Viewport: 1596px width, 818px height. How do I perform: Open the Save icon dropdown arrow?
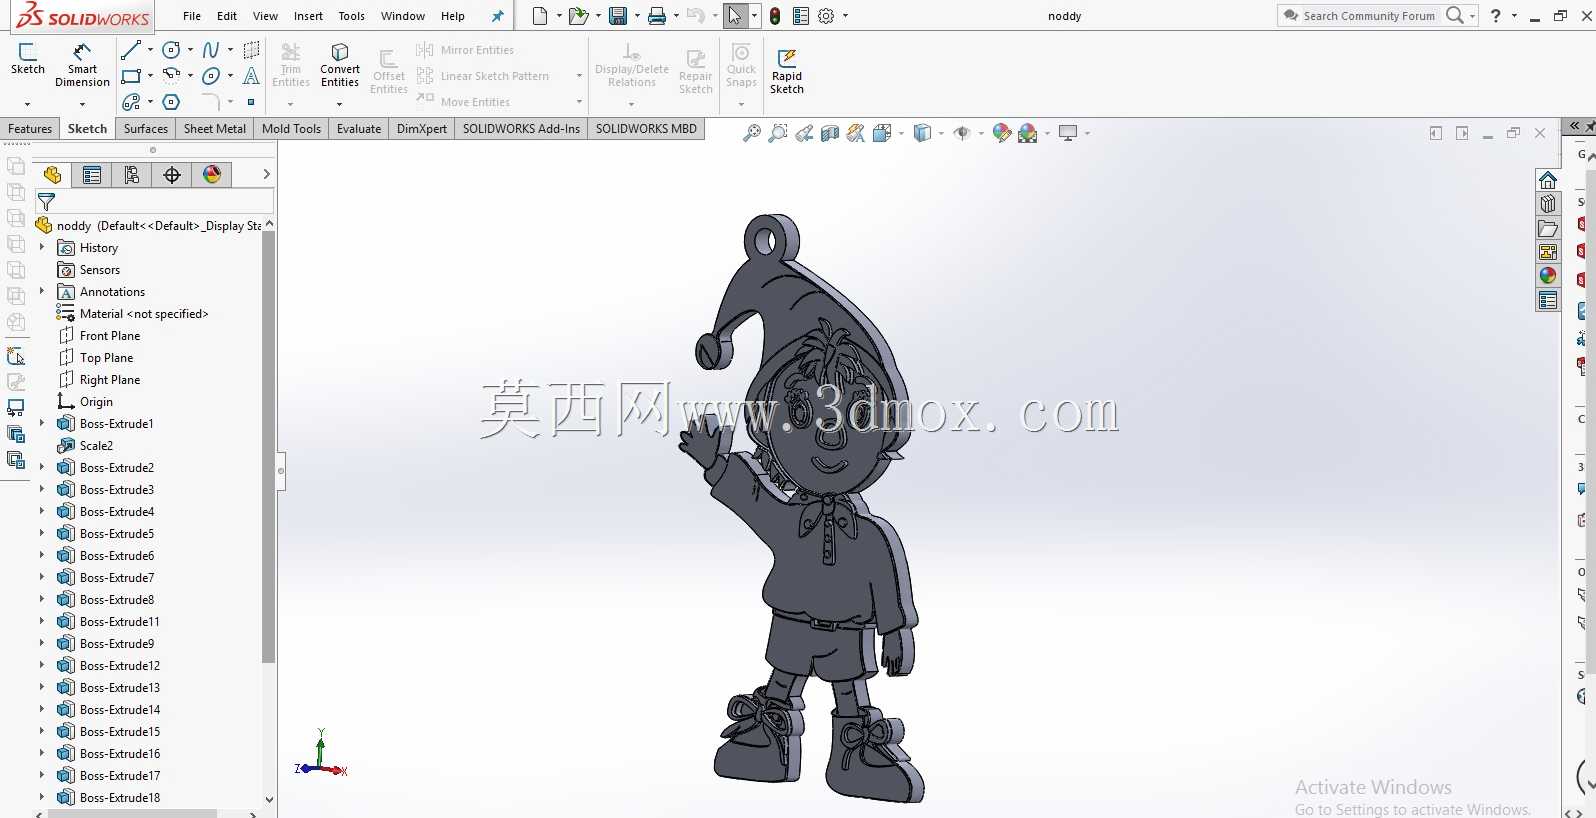pyautogui.click(x=637, y=16)
